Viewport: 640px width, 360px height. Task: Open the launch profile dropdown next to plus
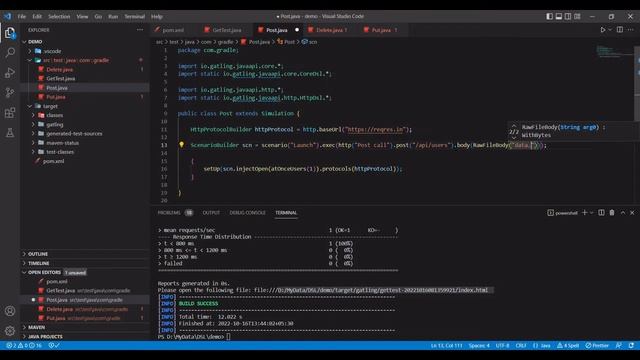591,213
